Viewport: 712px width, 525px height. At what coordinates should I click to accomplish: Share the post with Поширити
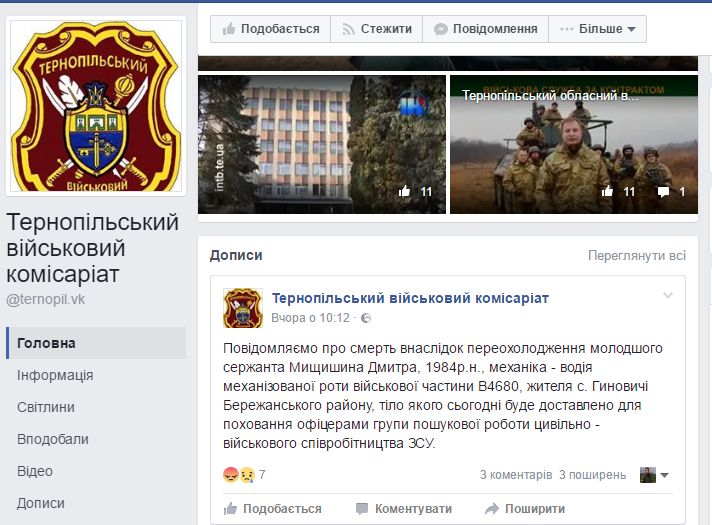525,509
